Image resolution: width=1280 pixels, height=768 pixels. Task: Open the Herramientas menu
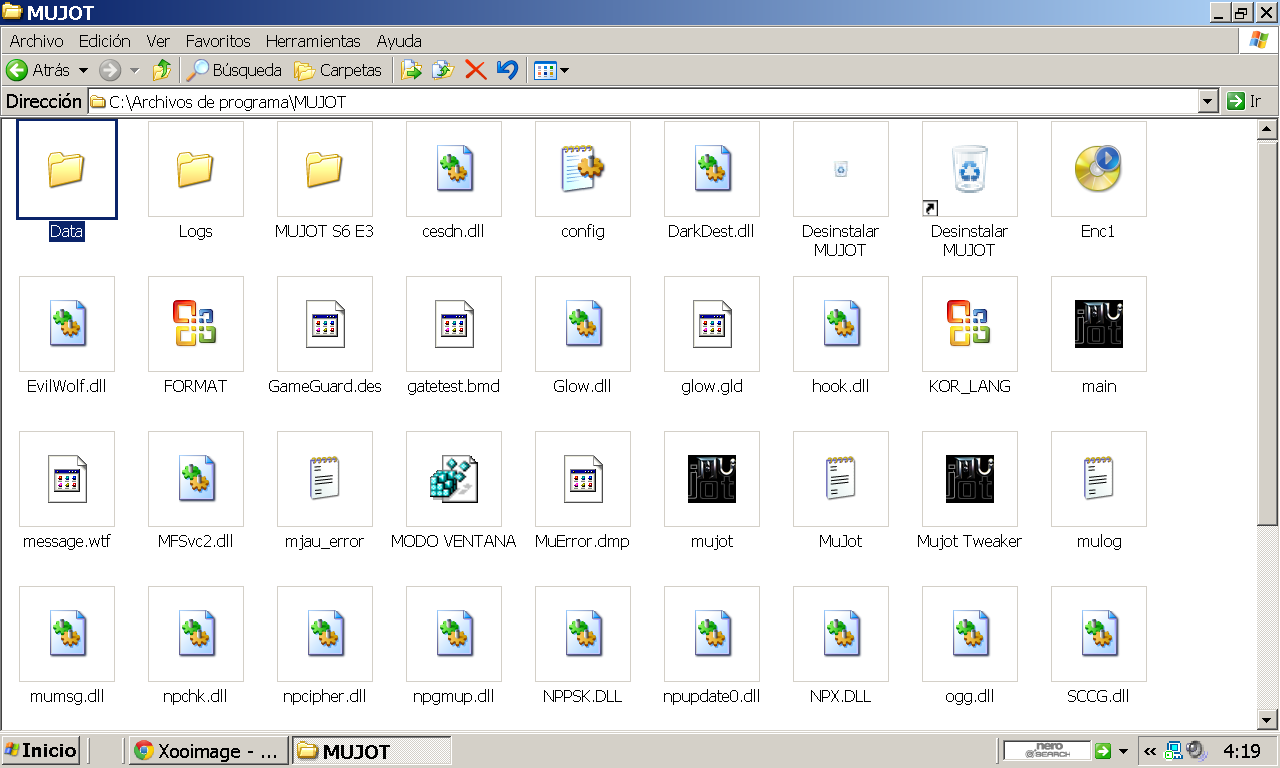pos(312,41)
